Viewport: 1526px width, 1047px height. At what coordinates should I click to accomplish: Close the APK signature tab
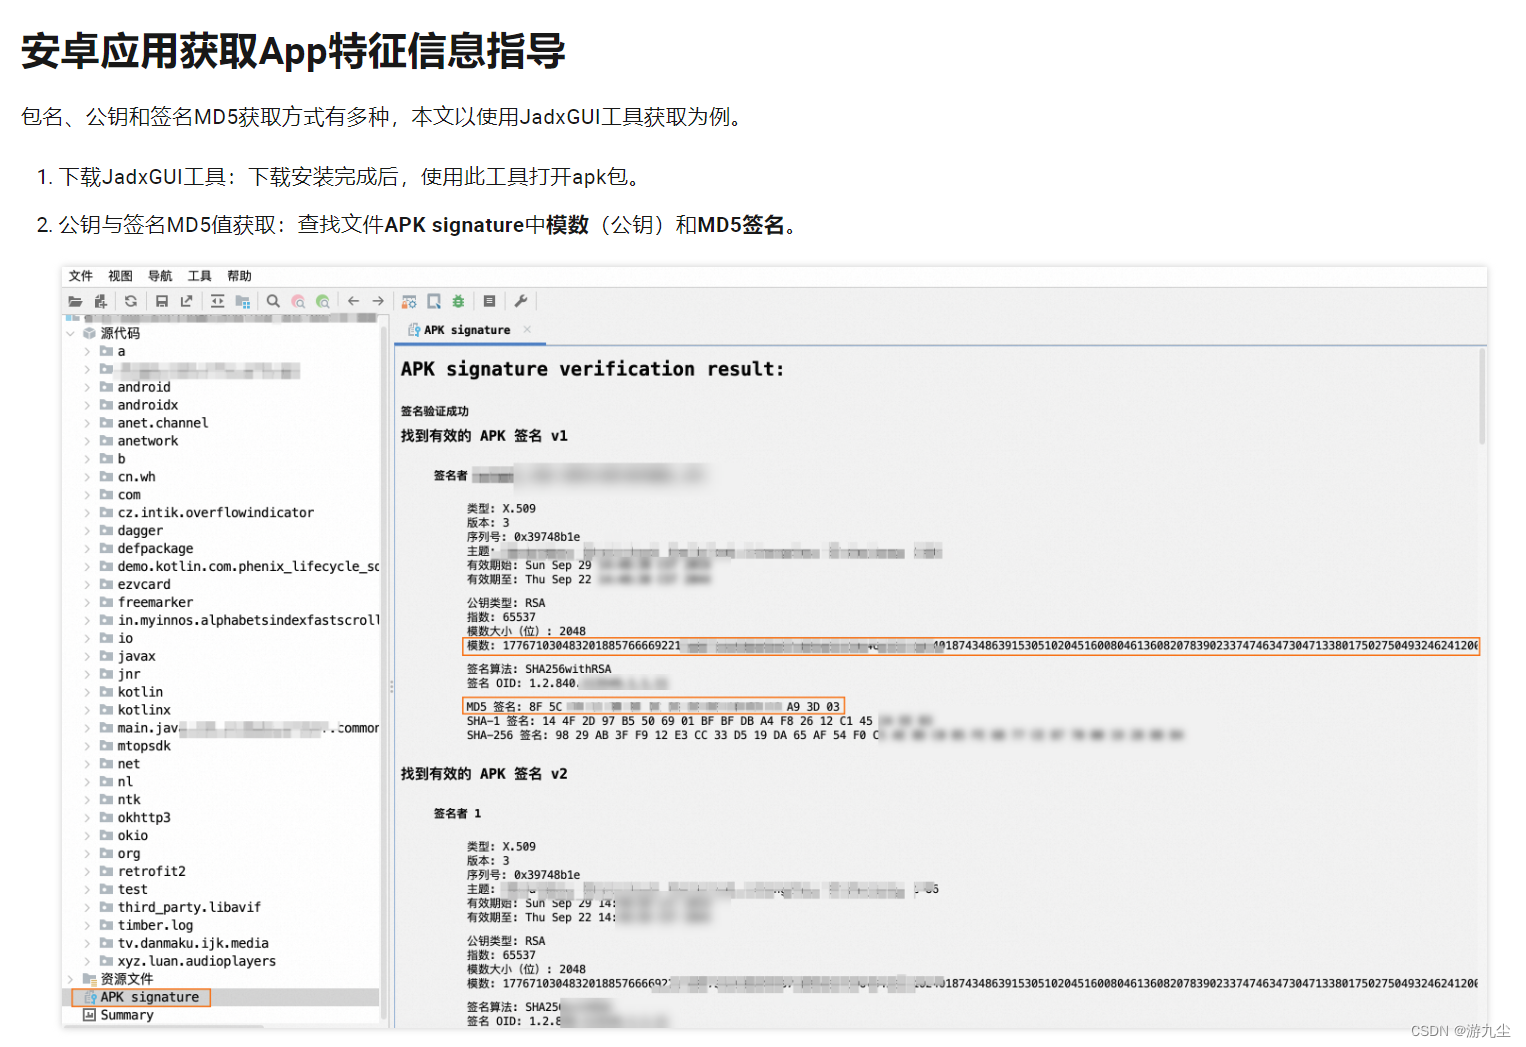point(527,329)
